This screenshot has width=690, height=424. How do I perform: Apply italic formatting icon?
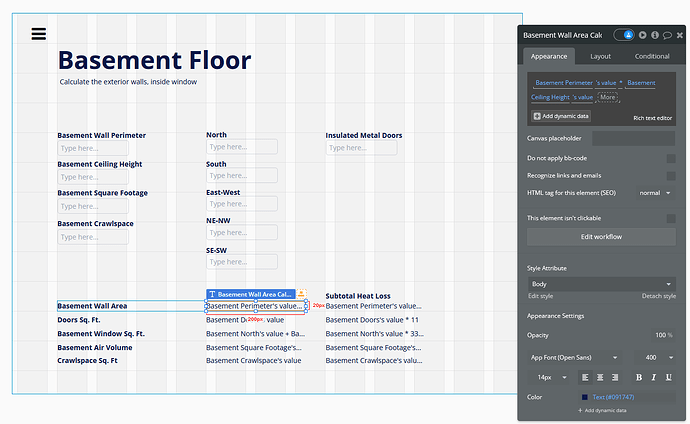[x=653, y=377]
